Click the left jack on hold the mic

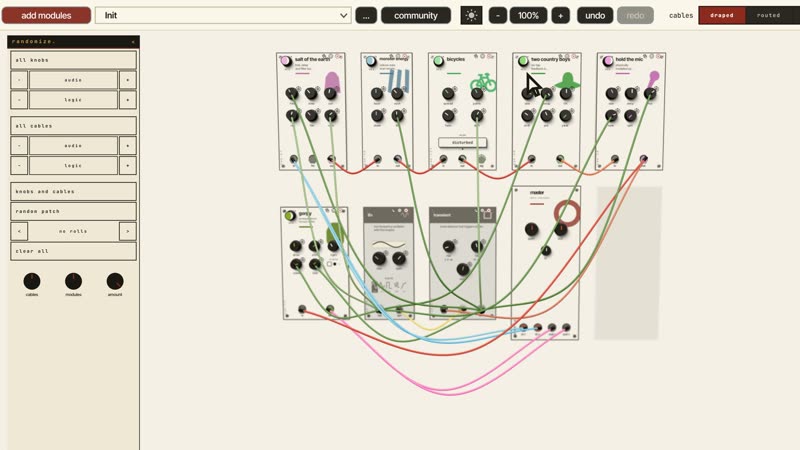pyautogui.click(x=615, y=159)
